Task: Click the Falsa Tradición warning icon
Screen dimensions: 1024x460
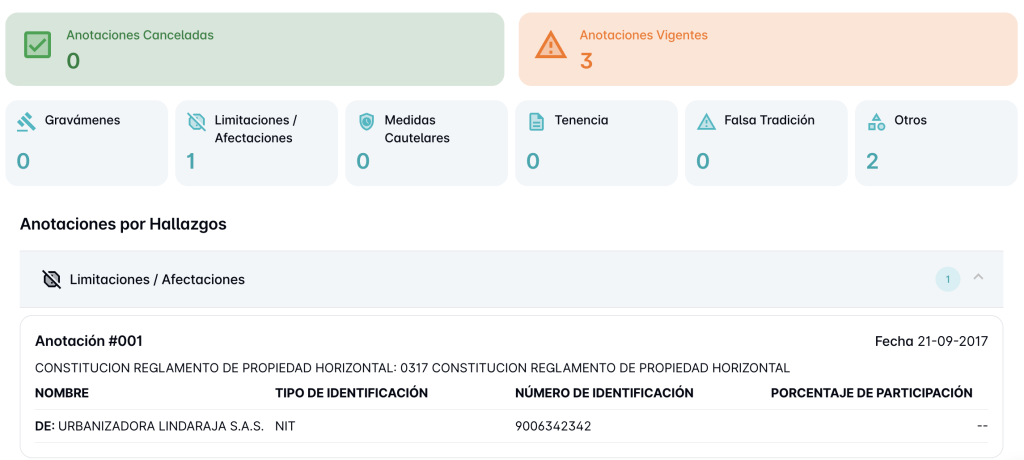Action: [707, 122]
